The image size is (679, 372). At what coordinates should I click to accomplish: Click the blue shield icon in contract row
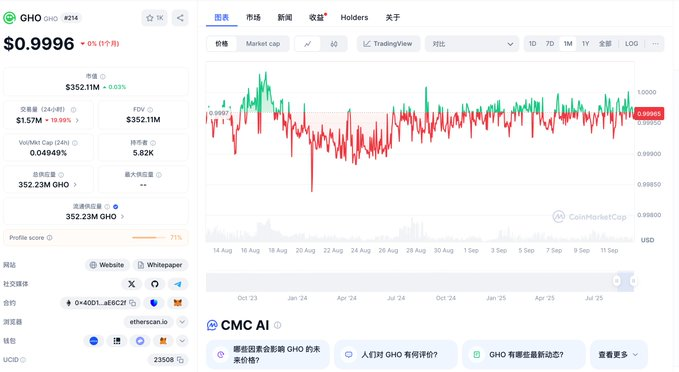(x=154, y=303)
